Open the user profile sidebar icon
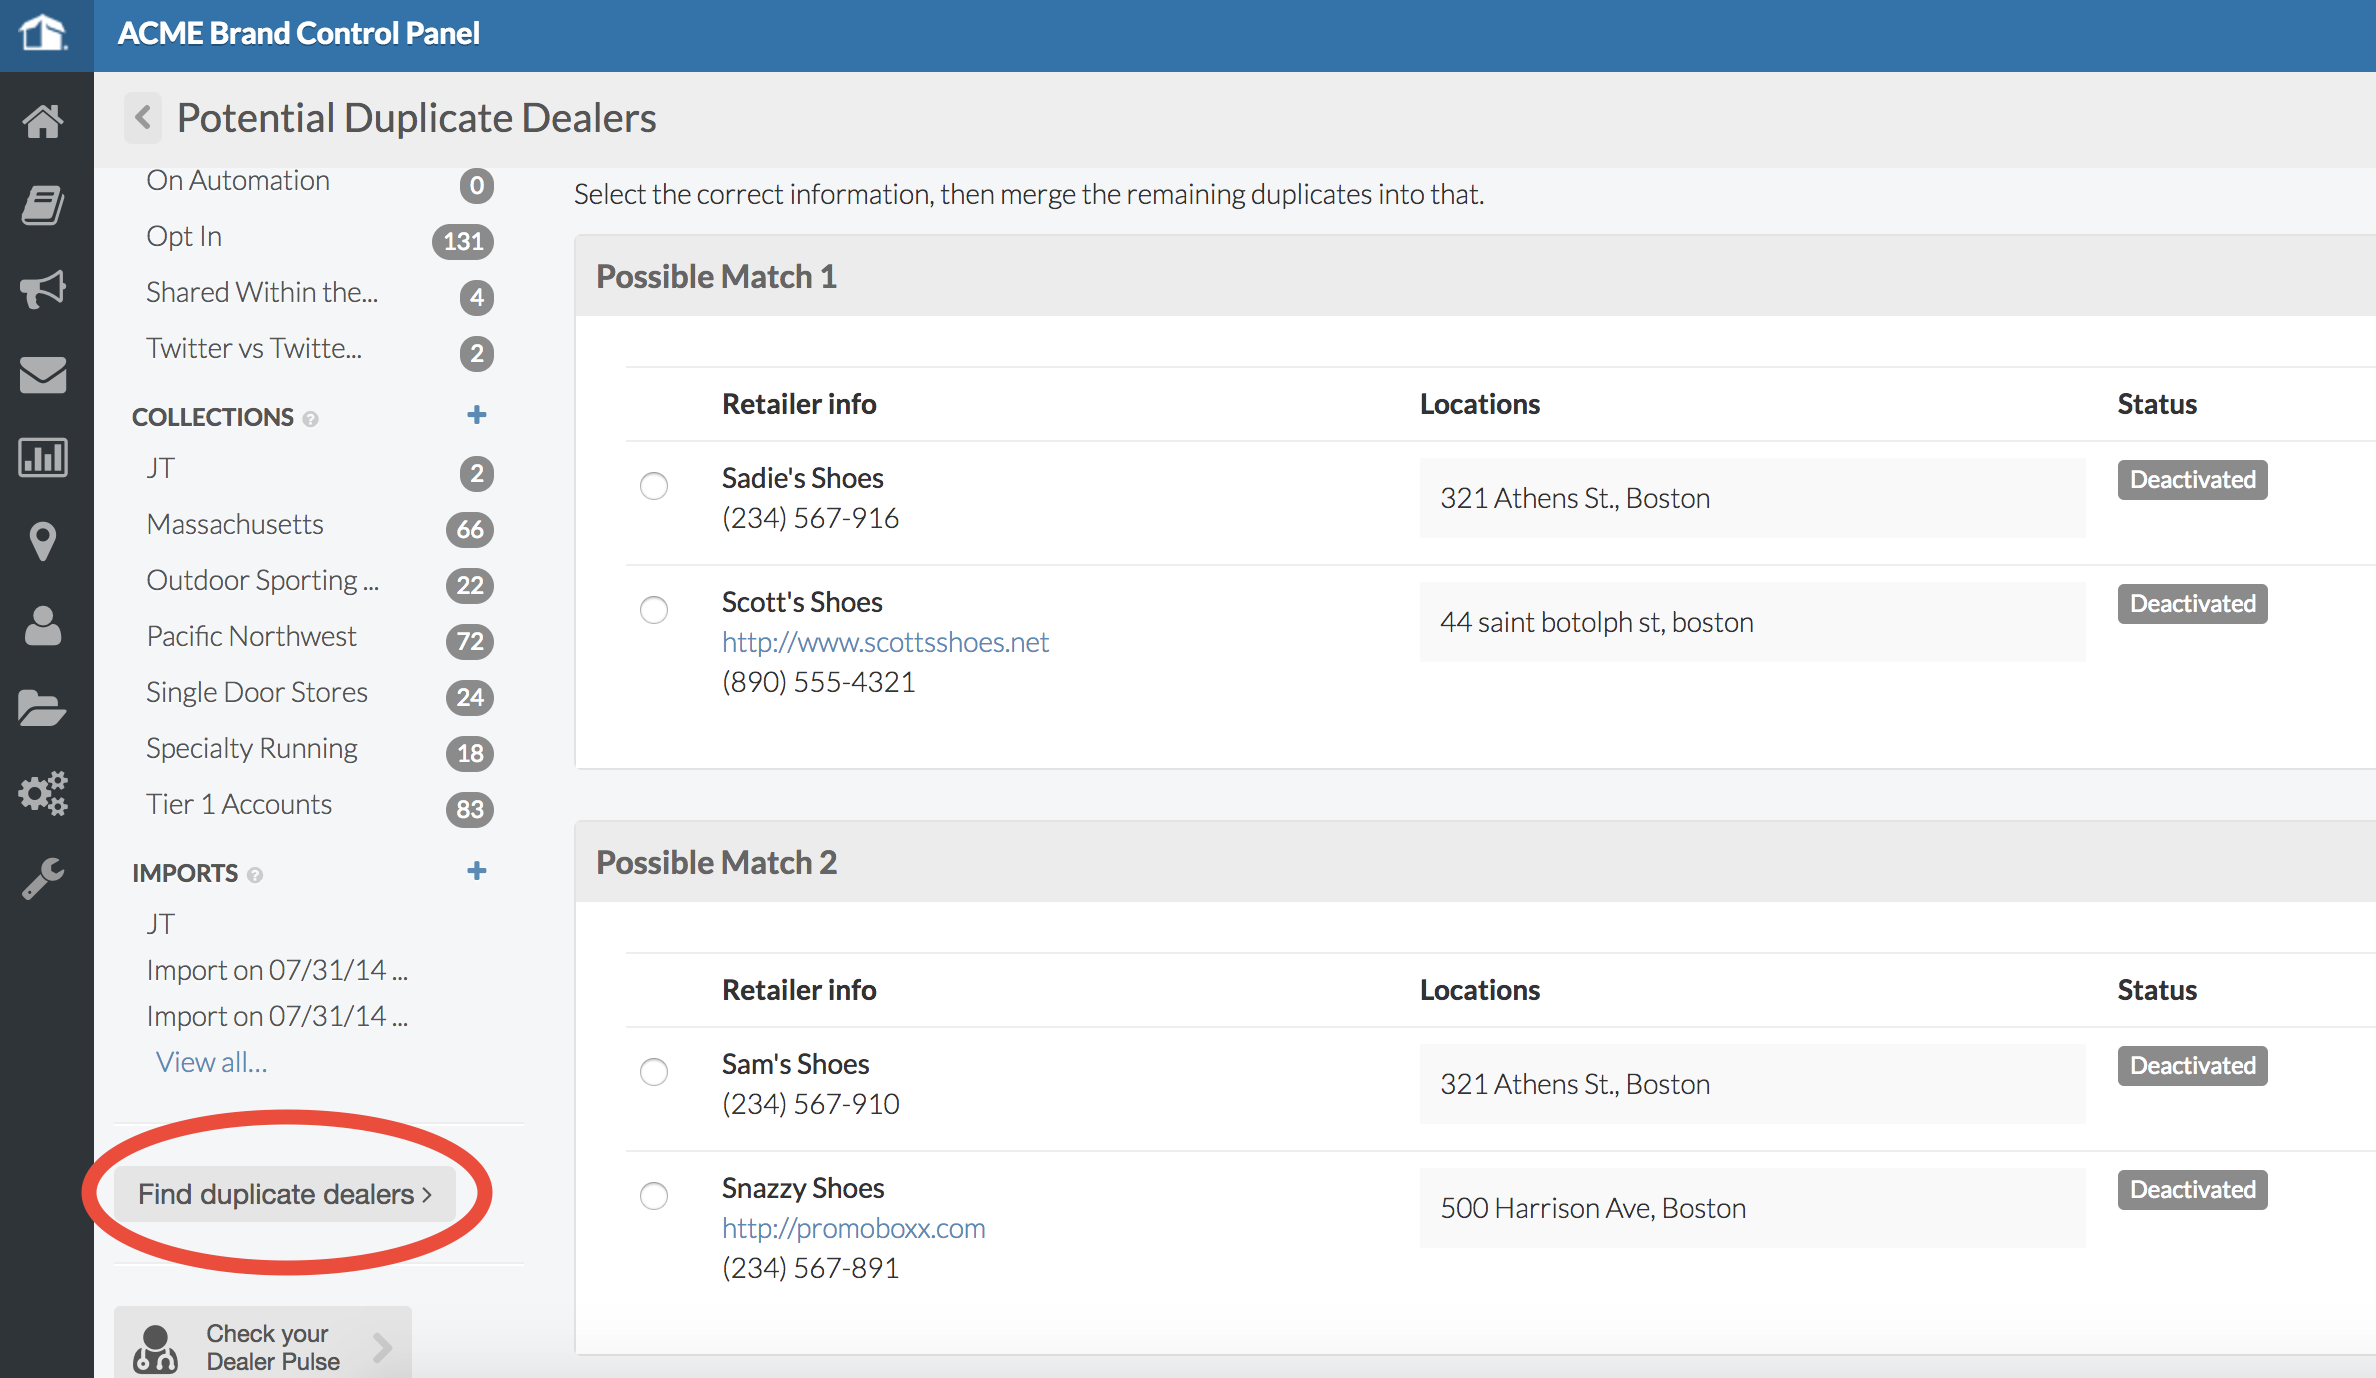 tap(43, 627)
